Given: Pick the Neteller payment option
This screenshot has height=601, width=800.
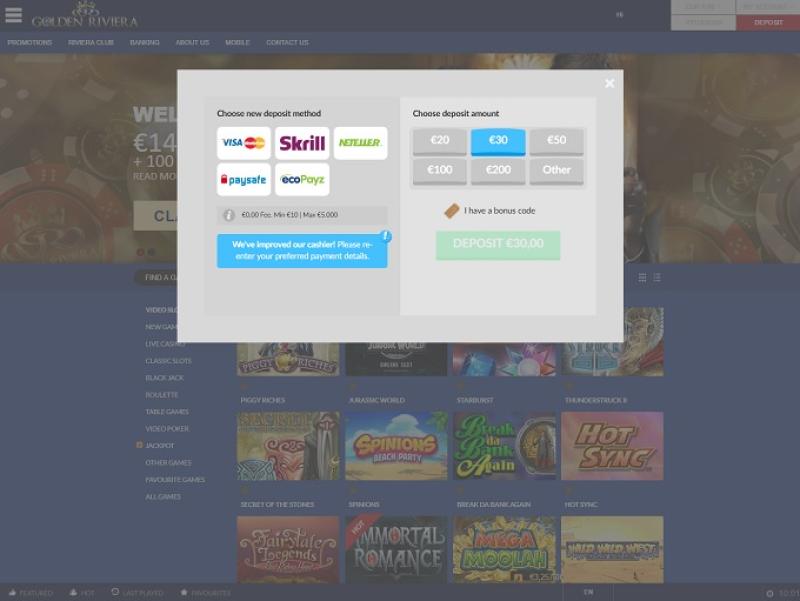Looking at the screenshot, I should coord(360,143).
